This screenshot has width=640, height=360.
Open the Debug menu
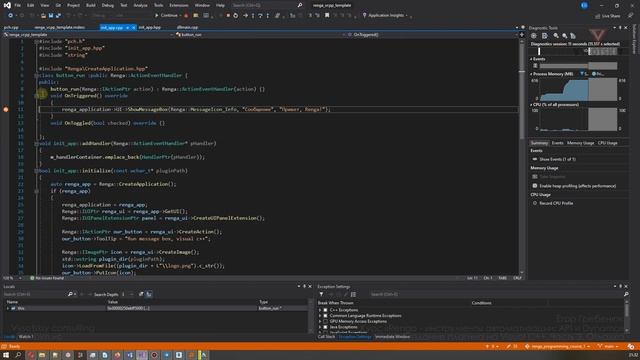[x=108, y=5]
